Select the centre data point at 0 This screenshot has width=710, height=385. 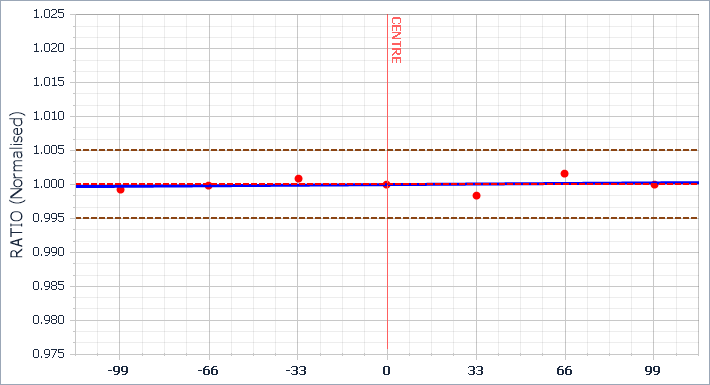[386, 184]
